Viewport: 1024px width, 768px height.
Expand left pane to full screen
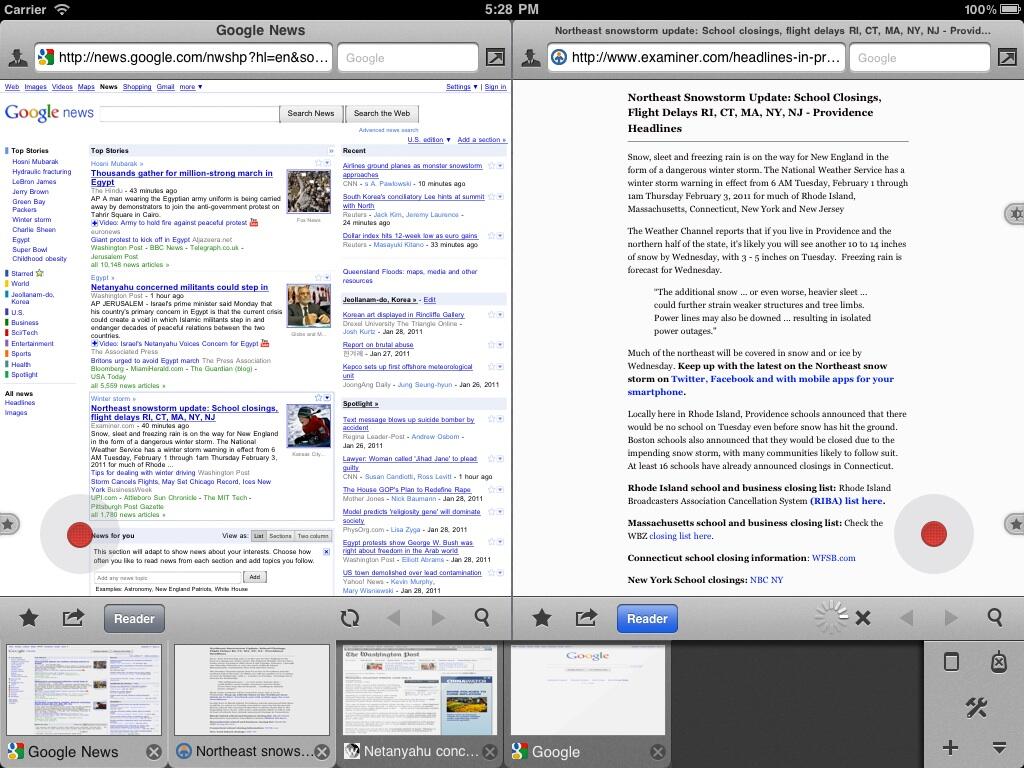tap(495, 58)
